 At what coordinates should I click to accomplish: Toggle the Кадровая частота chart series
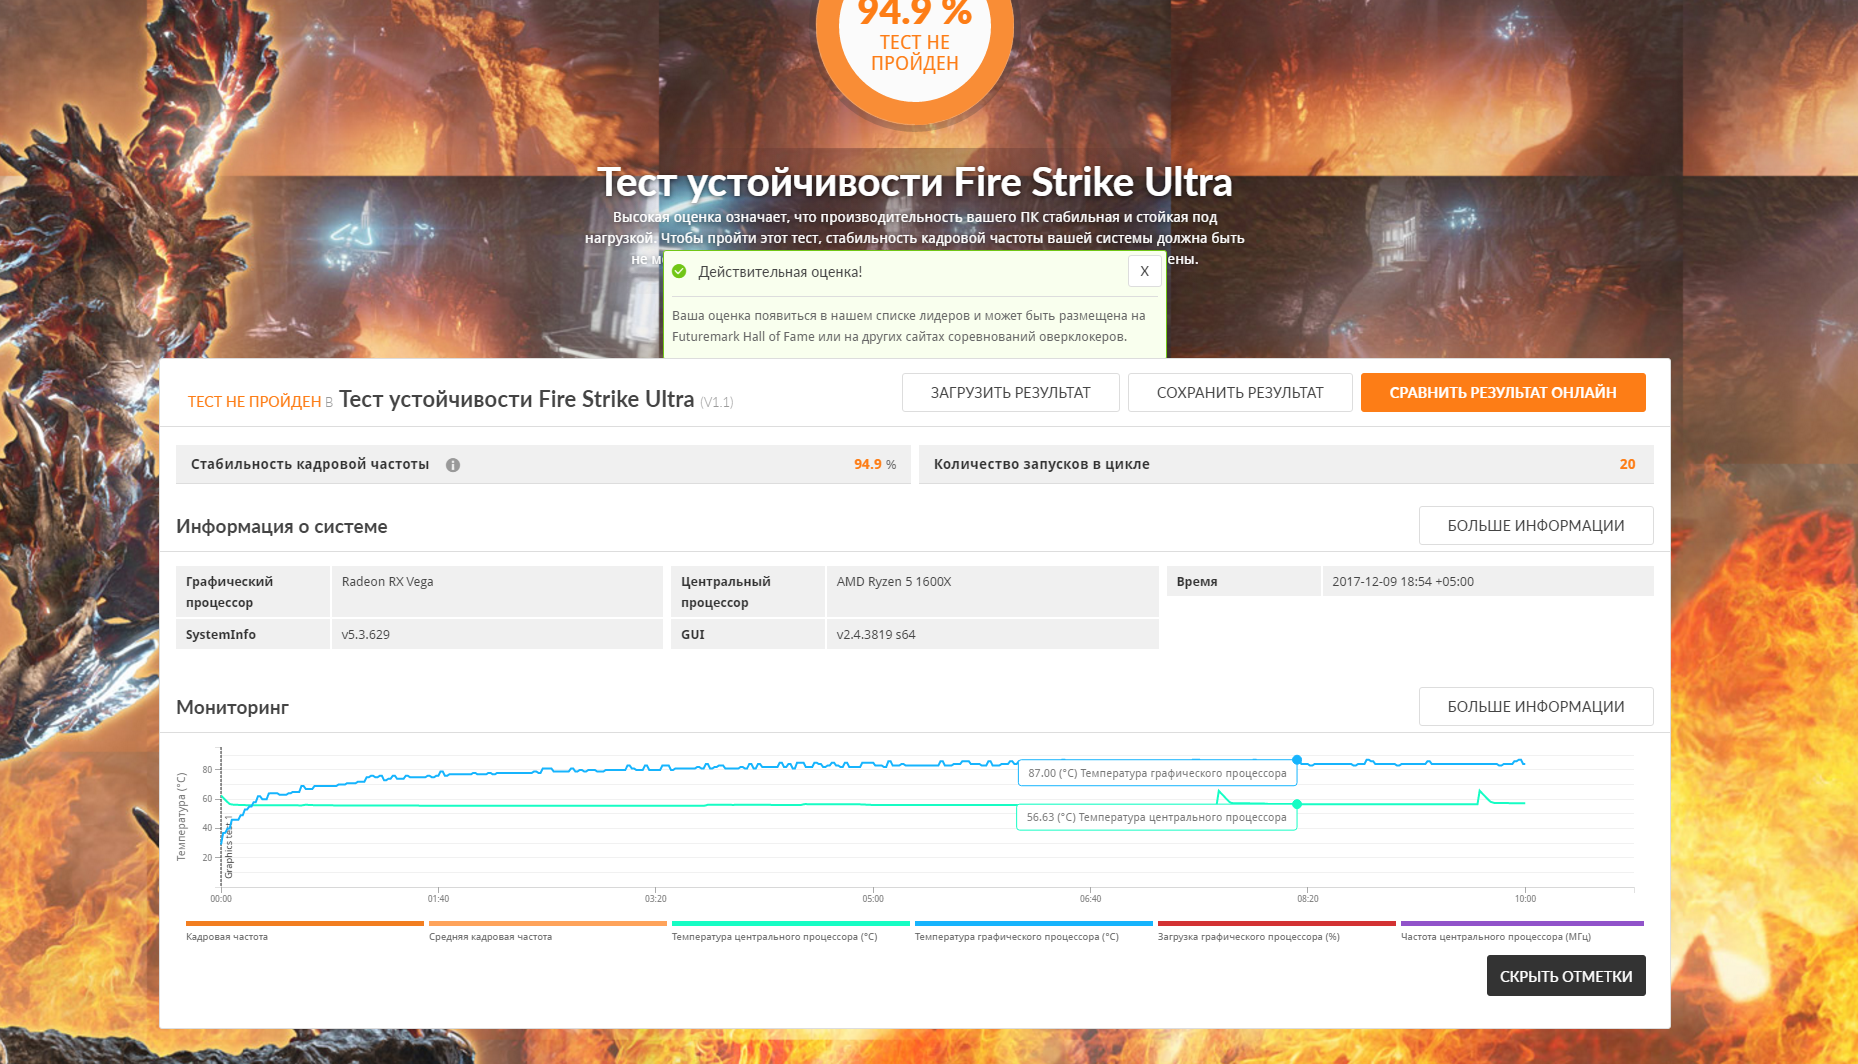(304, 931)
